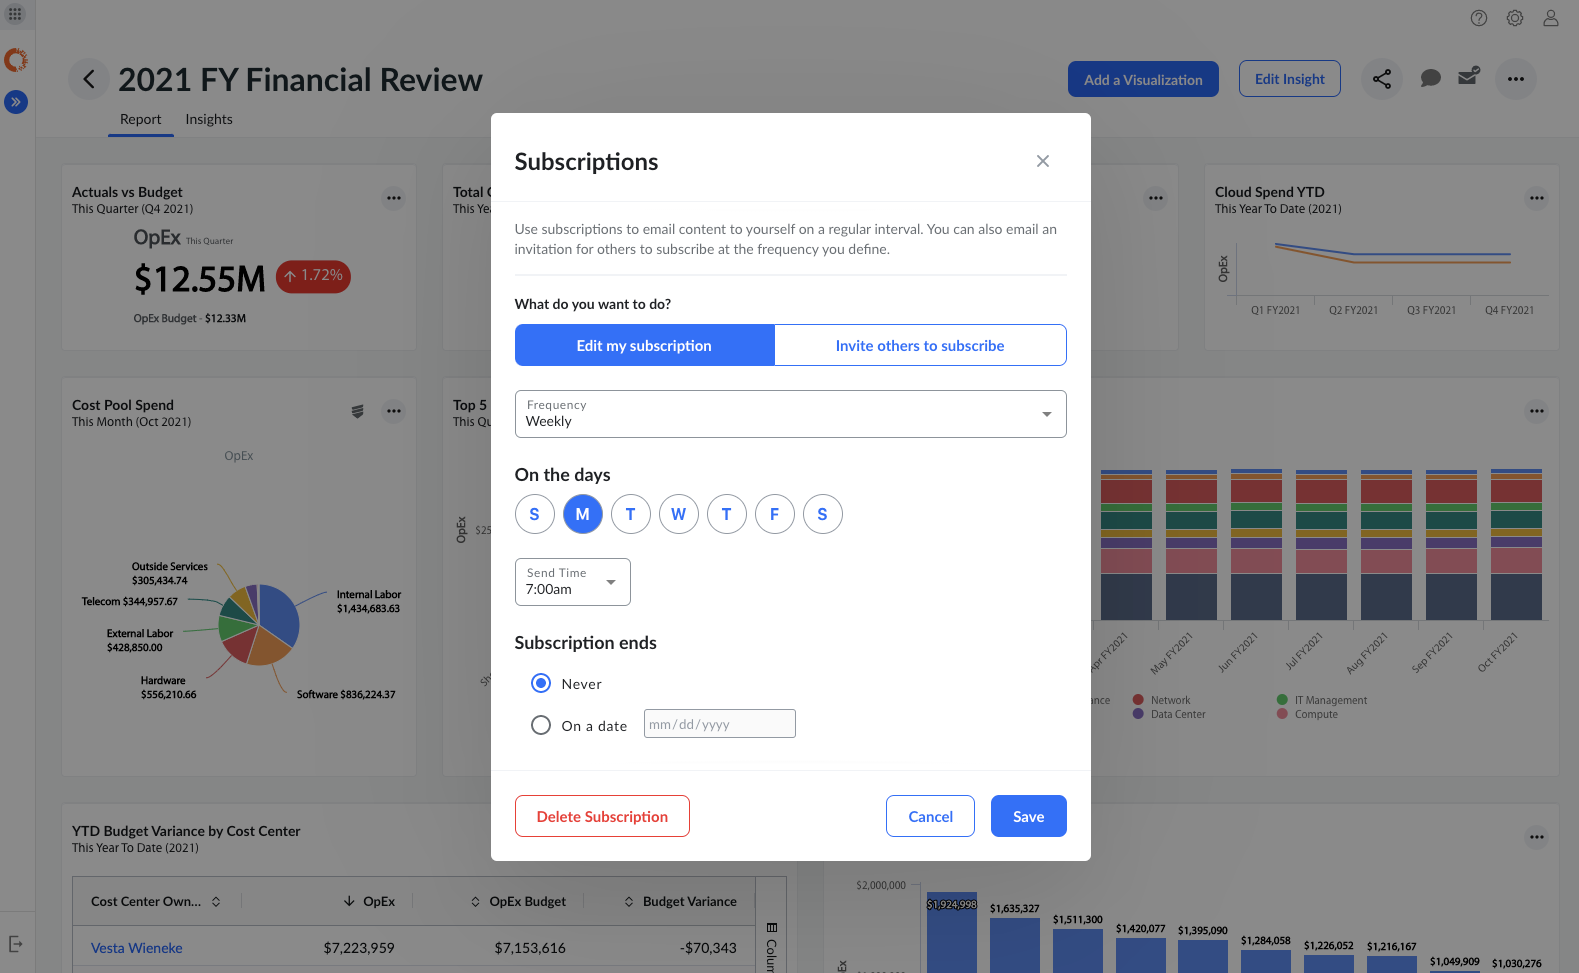Save the subscription settings
The image size is (1579, 973).
[1028, 816]
